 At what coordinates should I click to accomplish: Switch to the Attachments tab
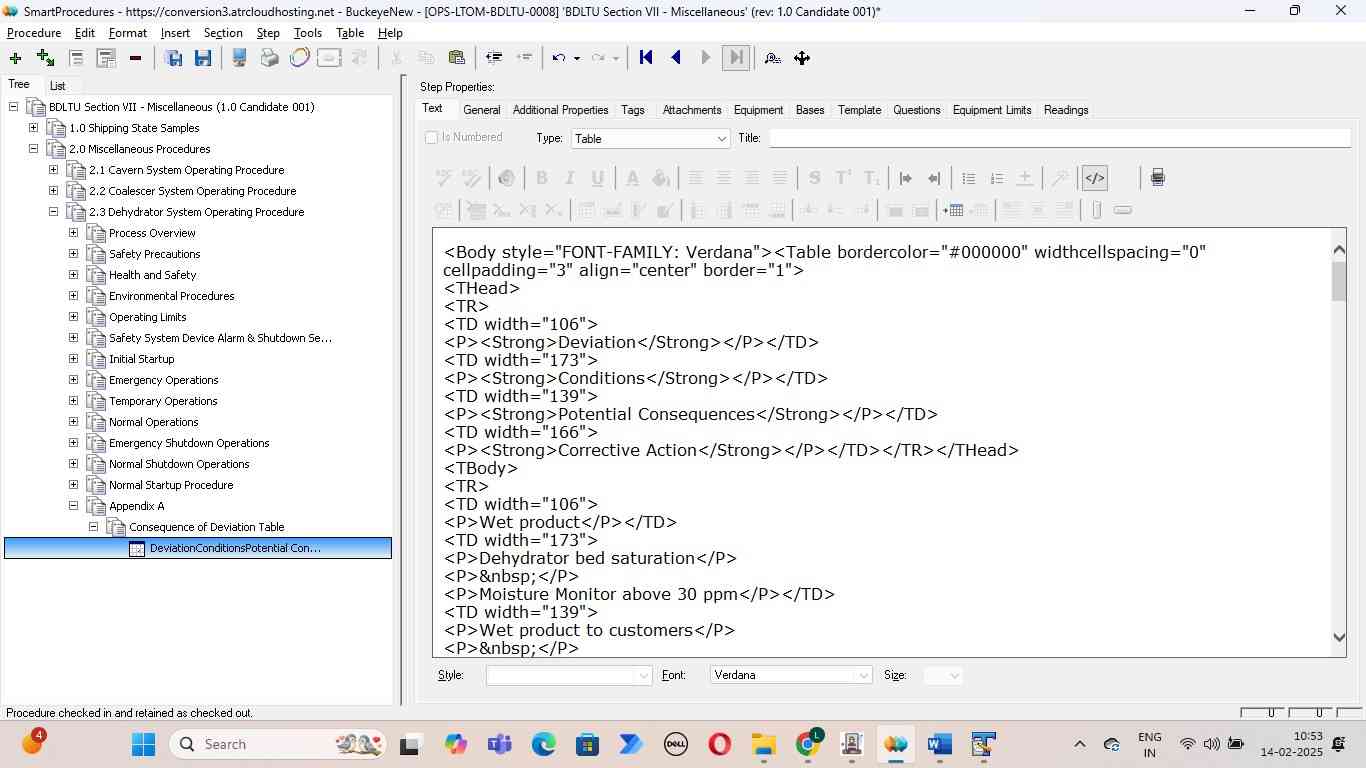691,110
